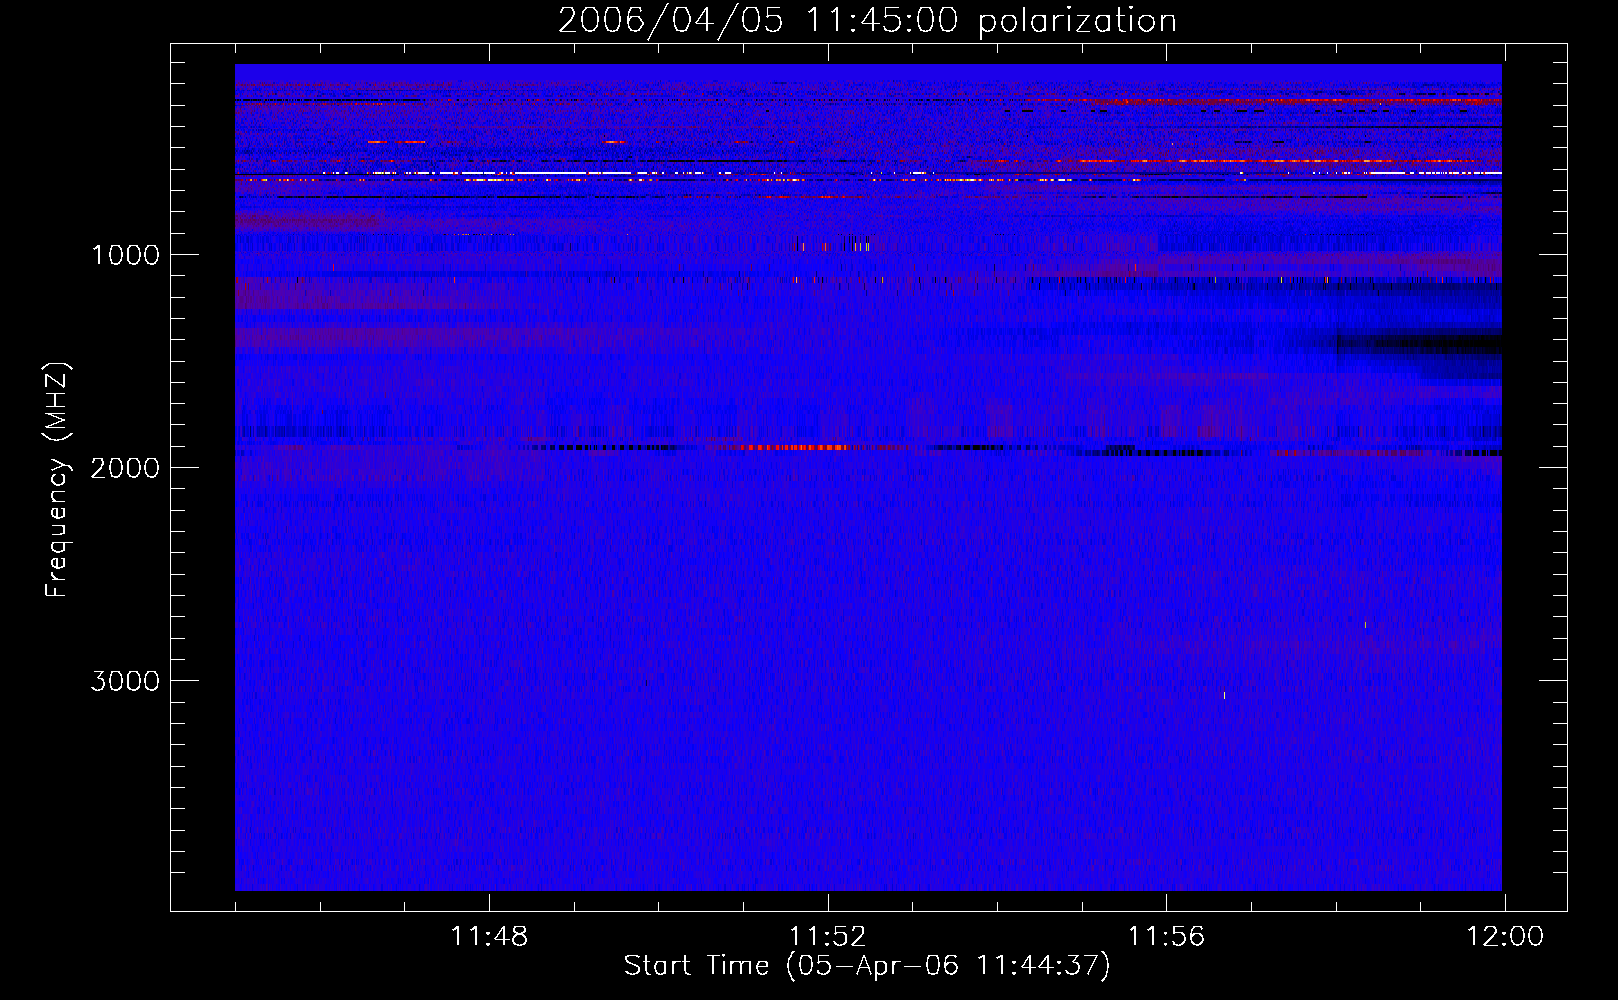Click the 'Start Time (05-Apr-06 11:44:37)' label
The image size is (1618, 1000).
867,966
